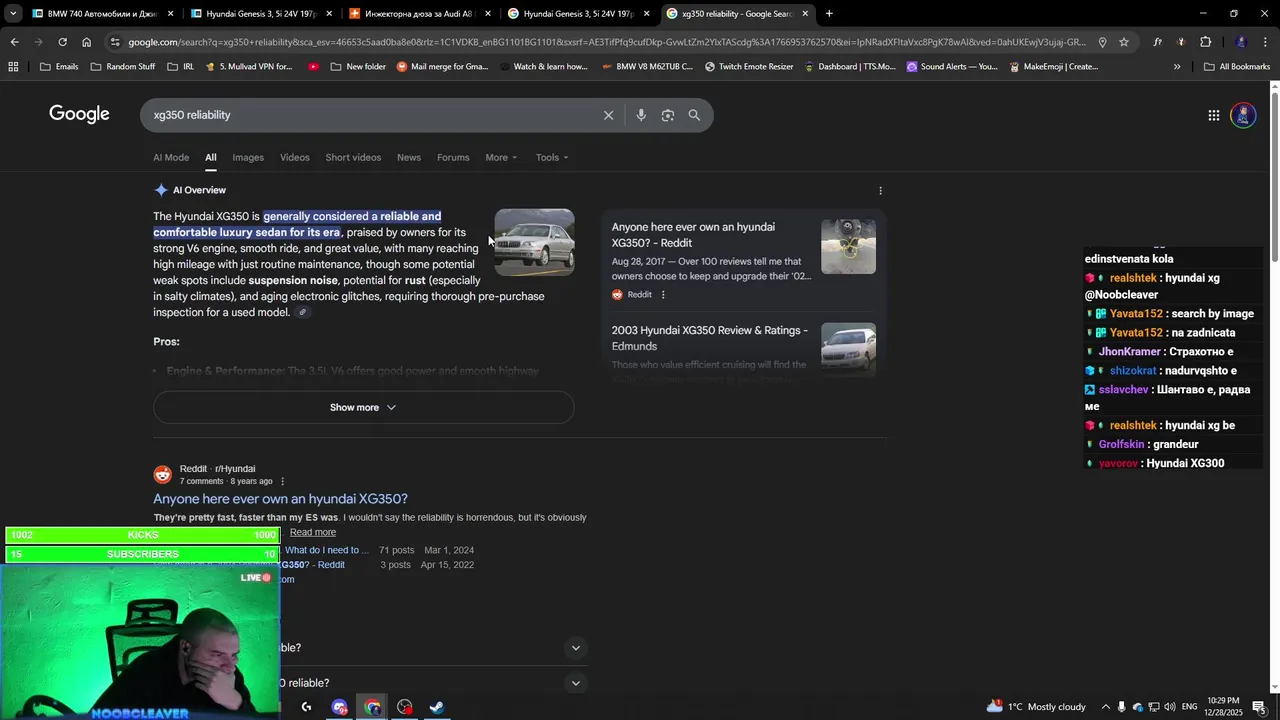Screen dimensions: 1280x720
Task: Go back to the previous page
Action: point(14,42)
